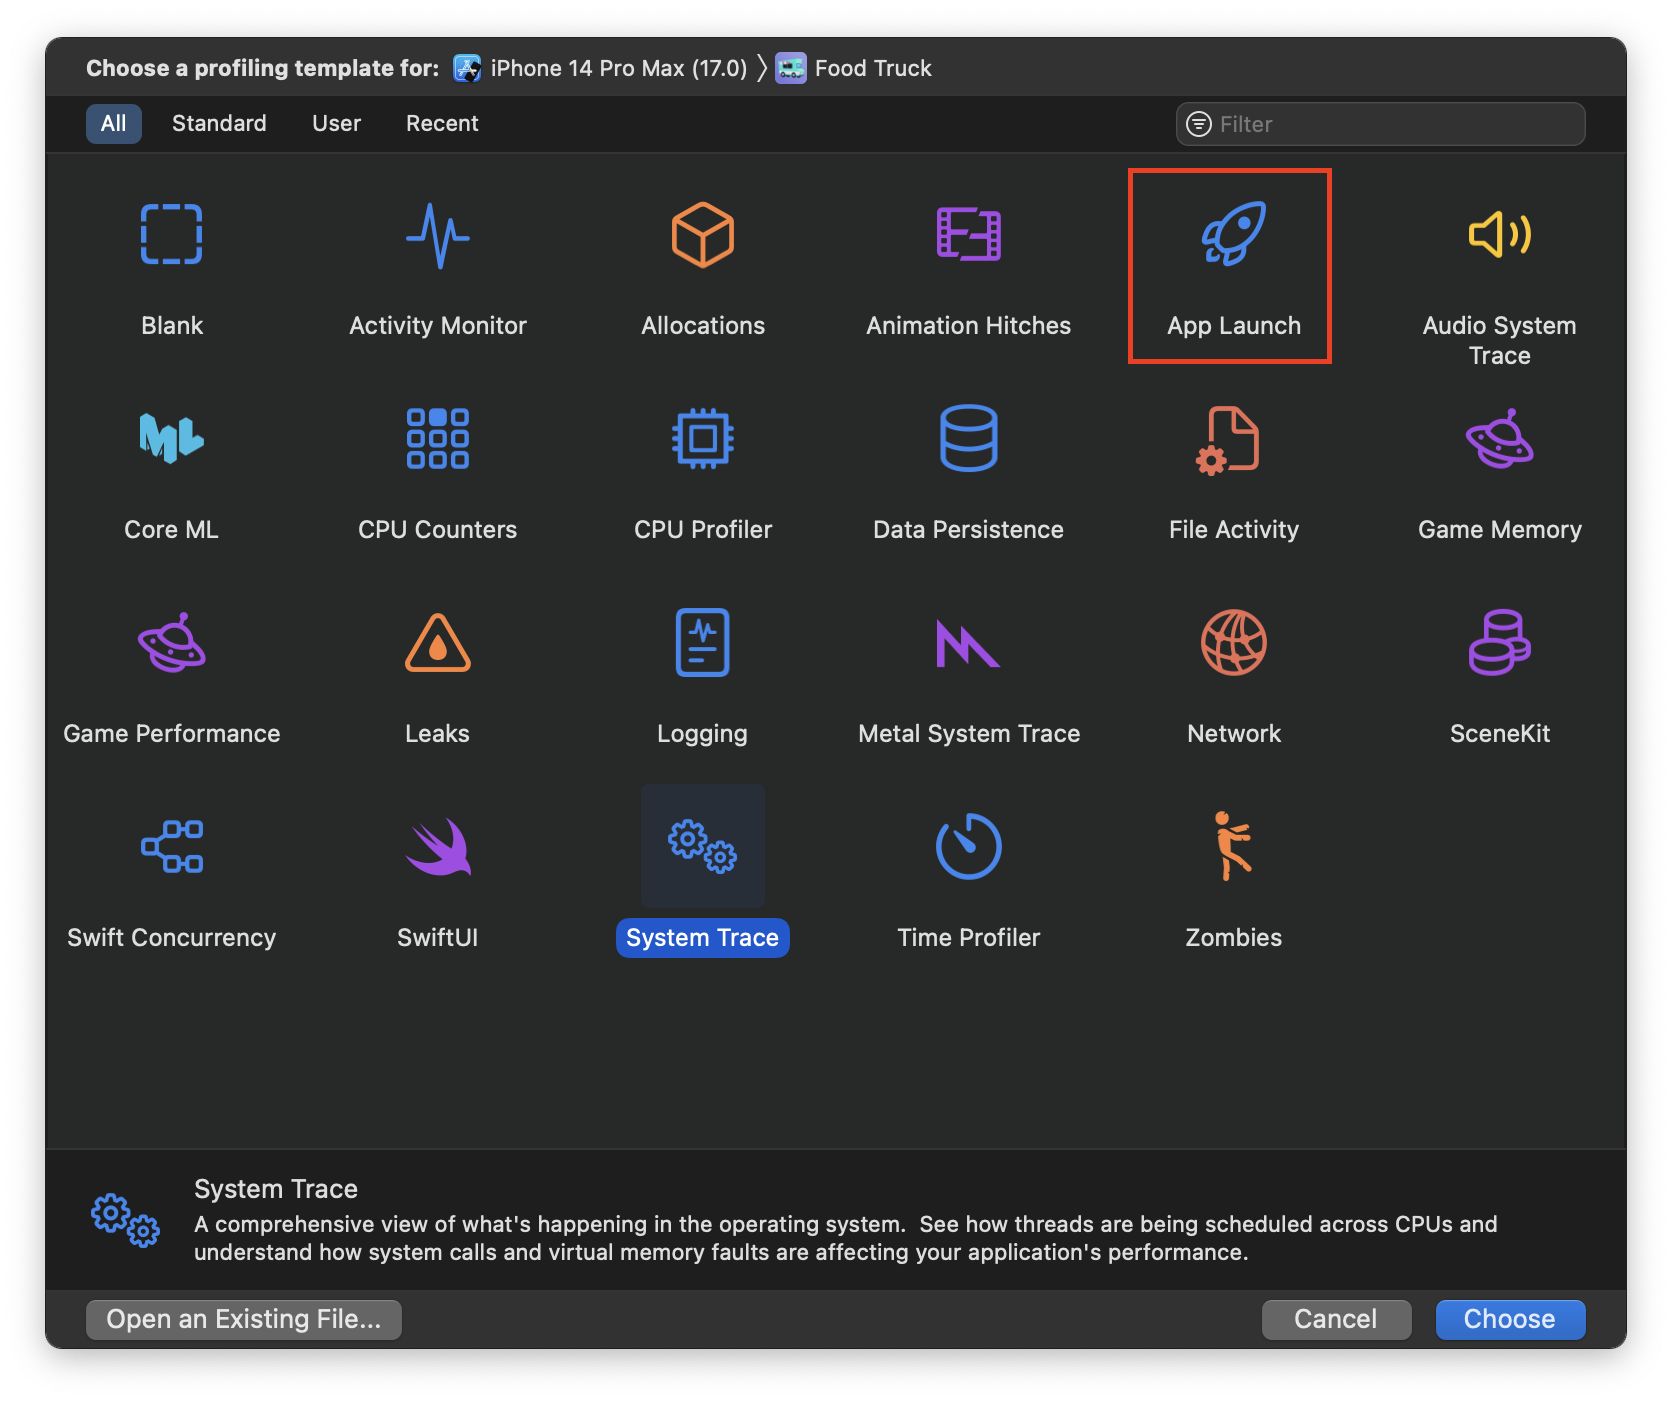Click the "Game Performance" label
Viewport: 1672px width, 1402px height.
click(x=171, y=734)
